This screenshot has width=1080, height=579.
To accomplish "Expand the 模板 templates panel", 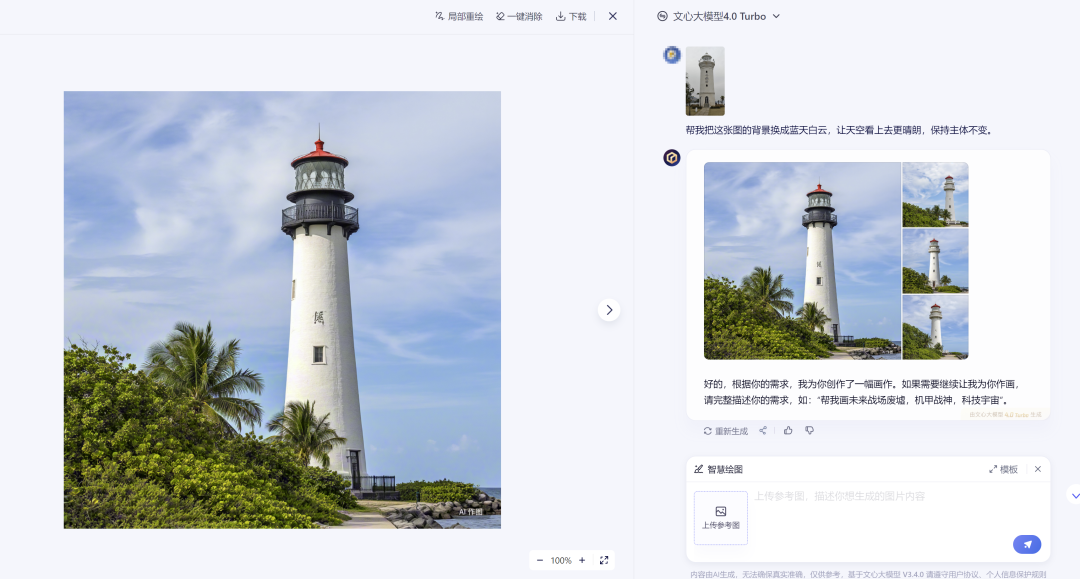I will point(1005,468).
